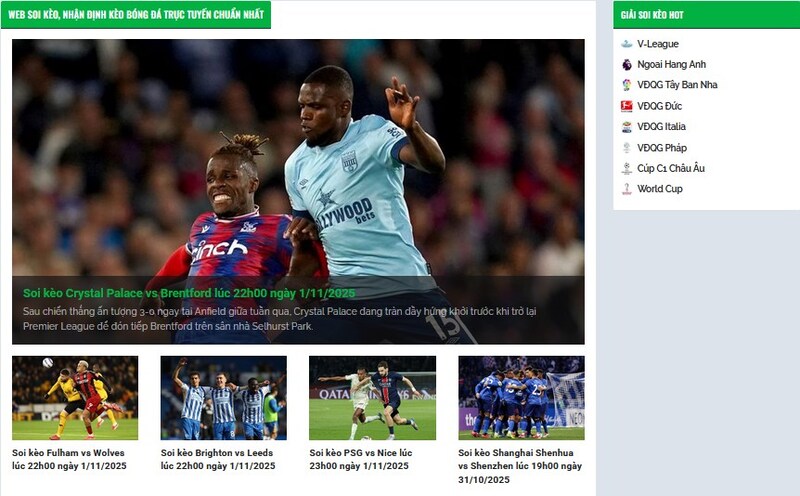Viewport: 800px width, 496px height.
Task: Open the PSG vs Nice match thumbnail
Action: [372, 398]
